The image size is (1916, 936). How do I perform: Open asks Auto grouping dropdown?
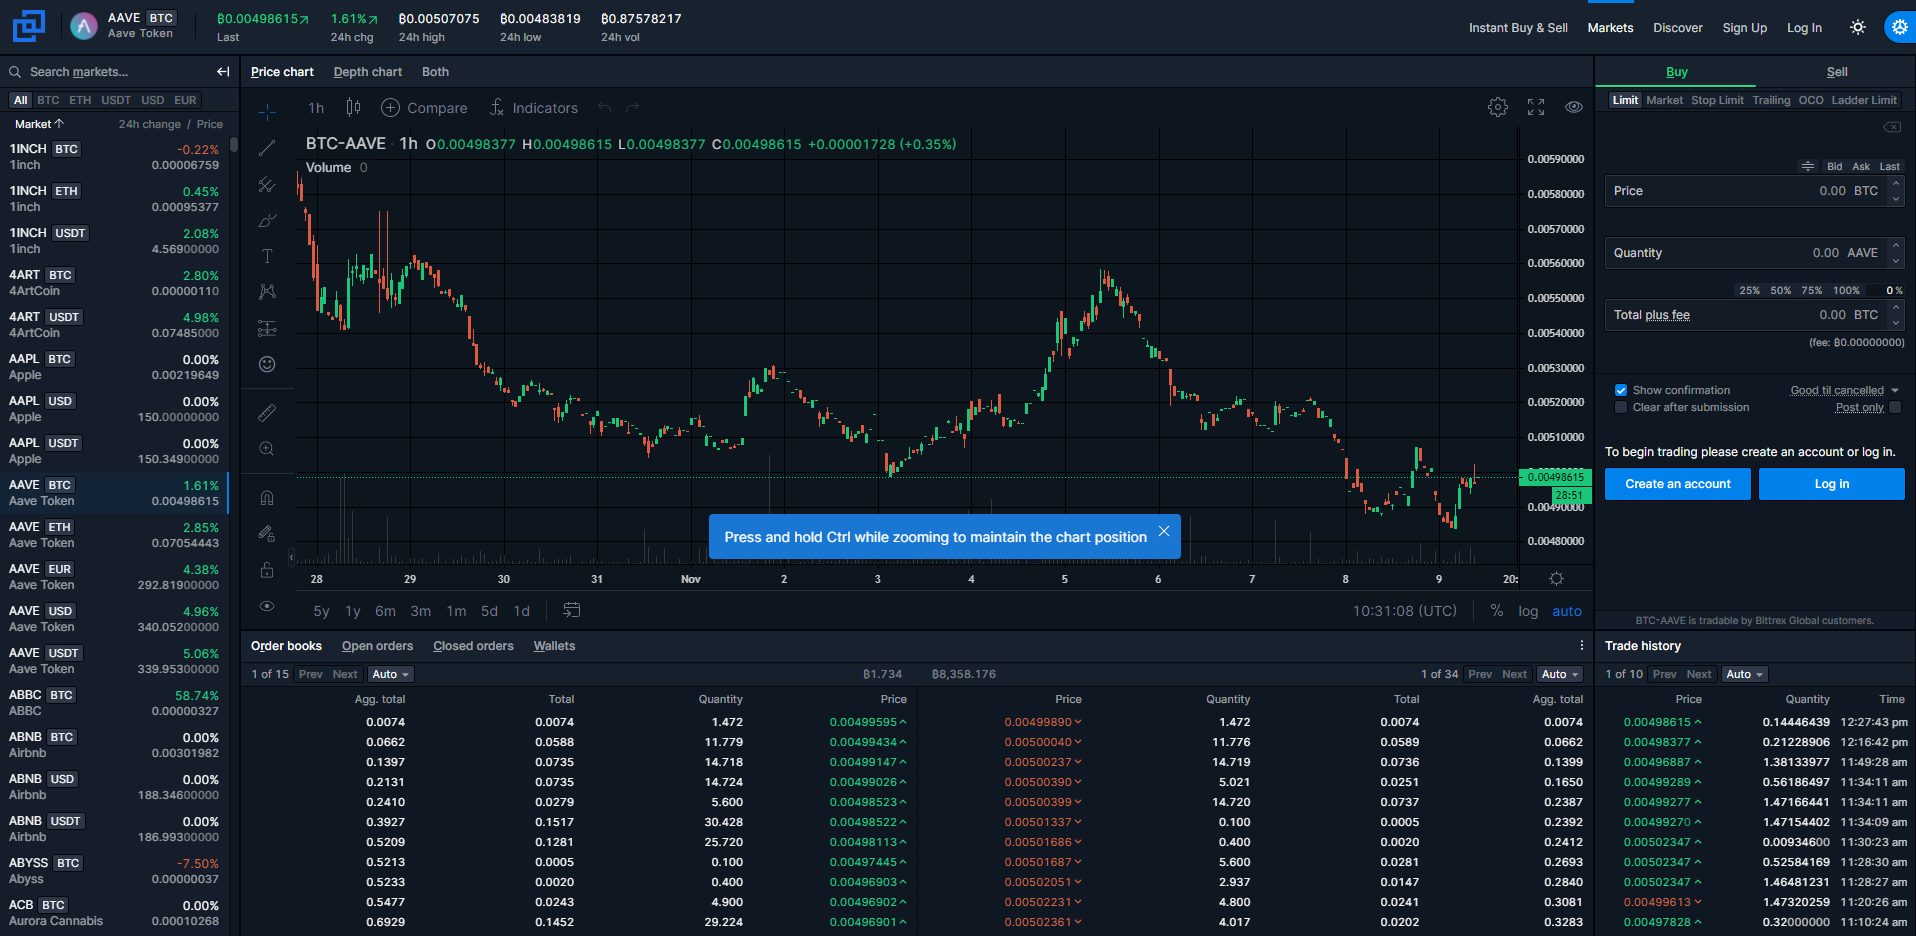pyautogui.click(x=1560, y=674)
